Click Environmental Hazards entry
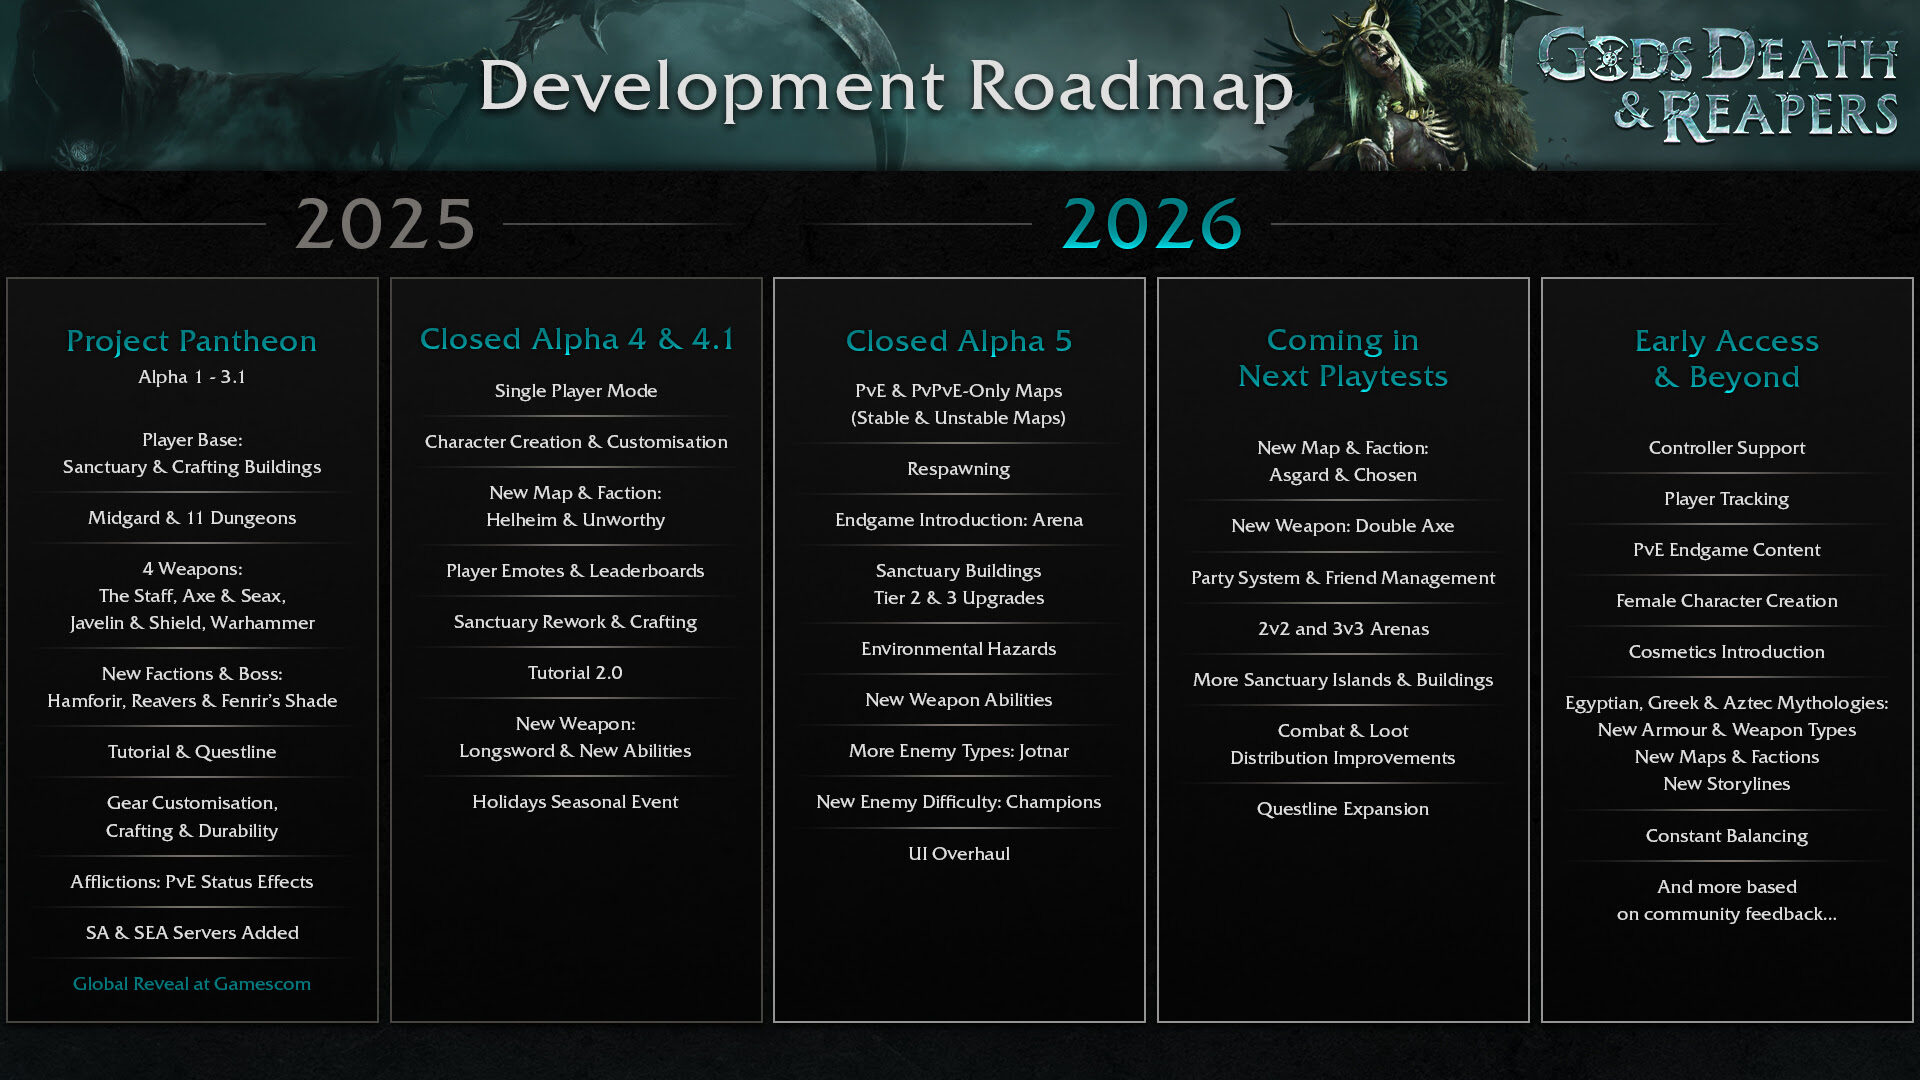The height and width of the screenshot is (1080, 1920). coord(959,649)
